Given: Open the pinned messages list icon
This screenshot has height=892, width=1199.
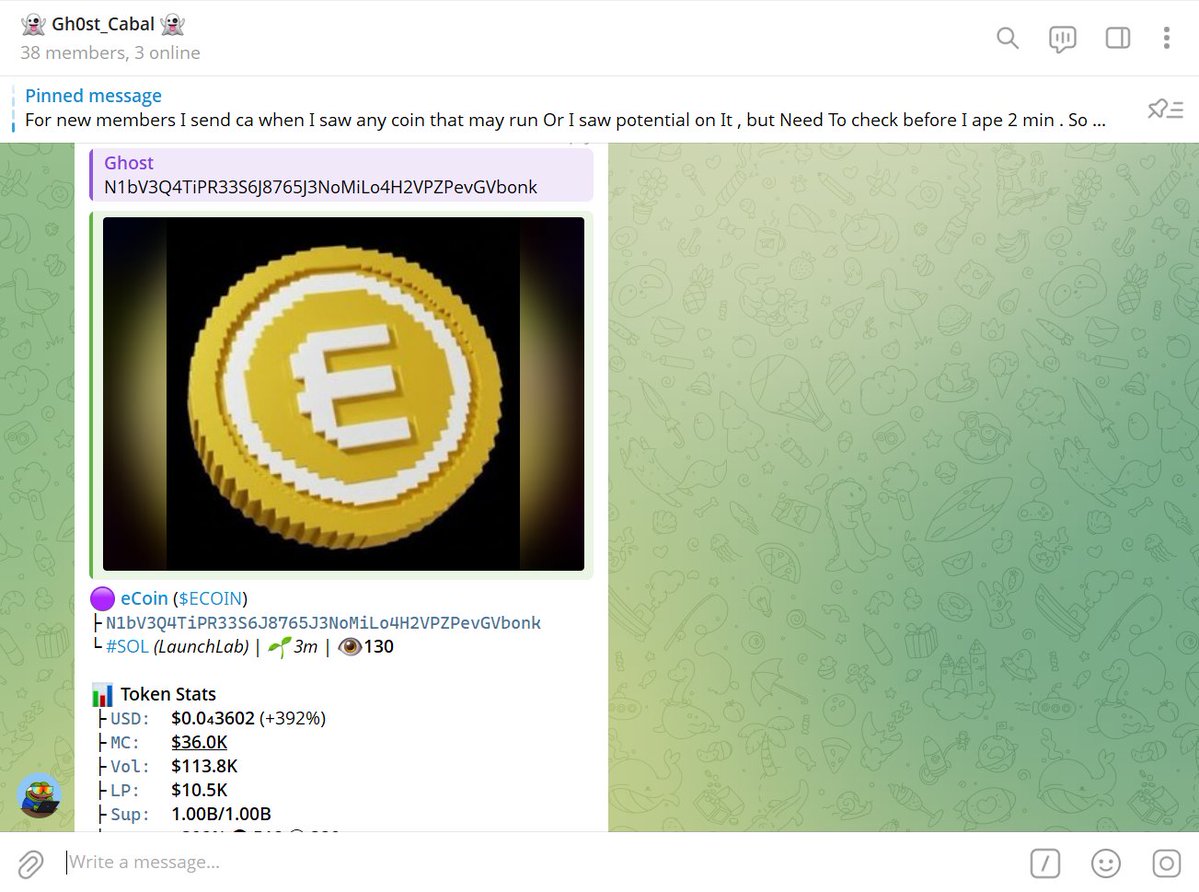Looking at the screenshot, I should pyautogui.click(x=1165, y=109).
